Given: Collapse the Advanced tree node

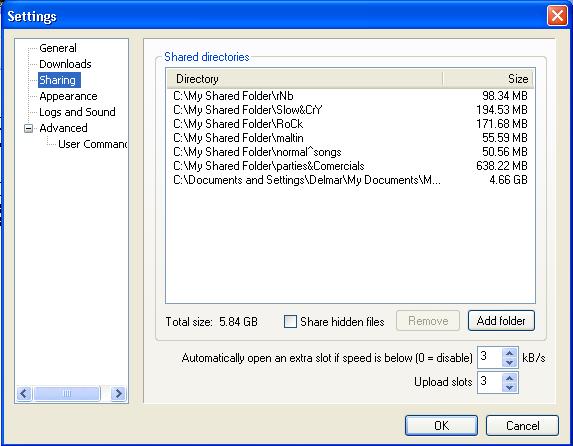Looking at the screenshot, I should click(x=28, y=128).
